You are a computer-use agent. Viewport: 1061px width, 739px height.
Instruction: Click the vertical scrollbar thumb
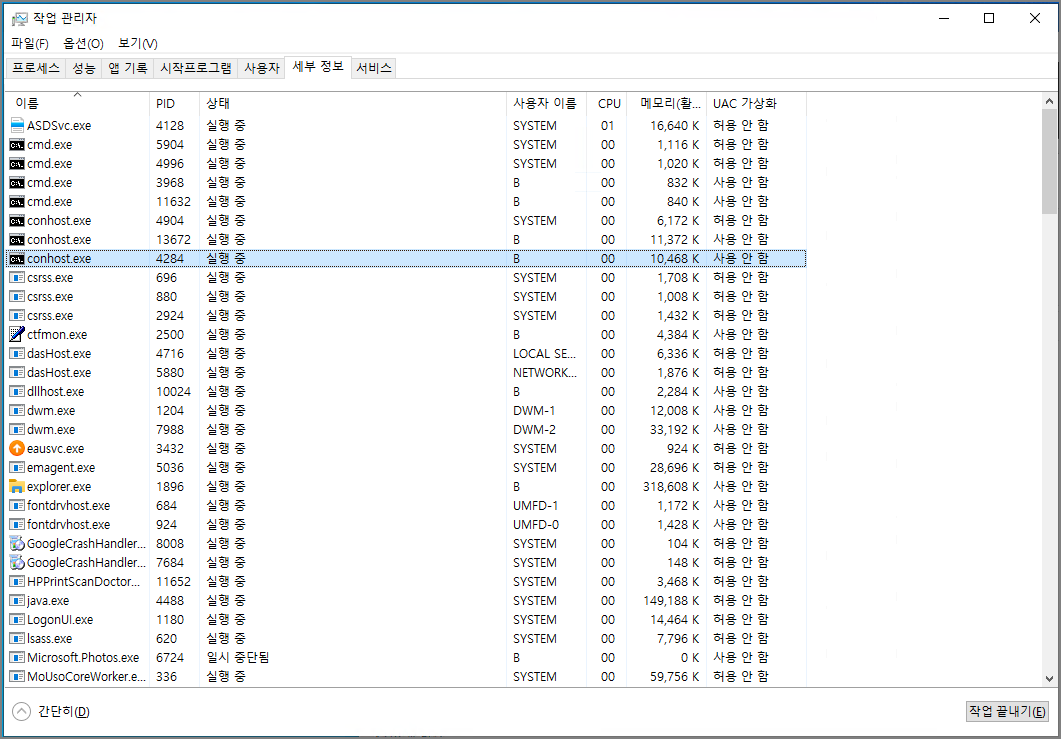(x=1049, y=162)
